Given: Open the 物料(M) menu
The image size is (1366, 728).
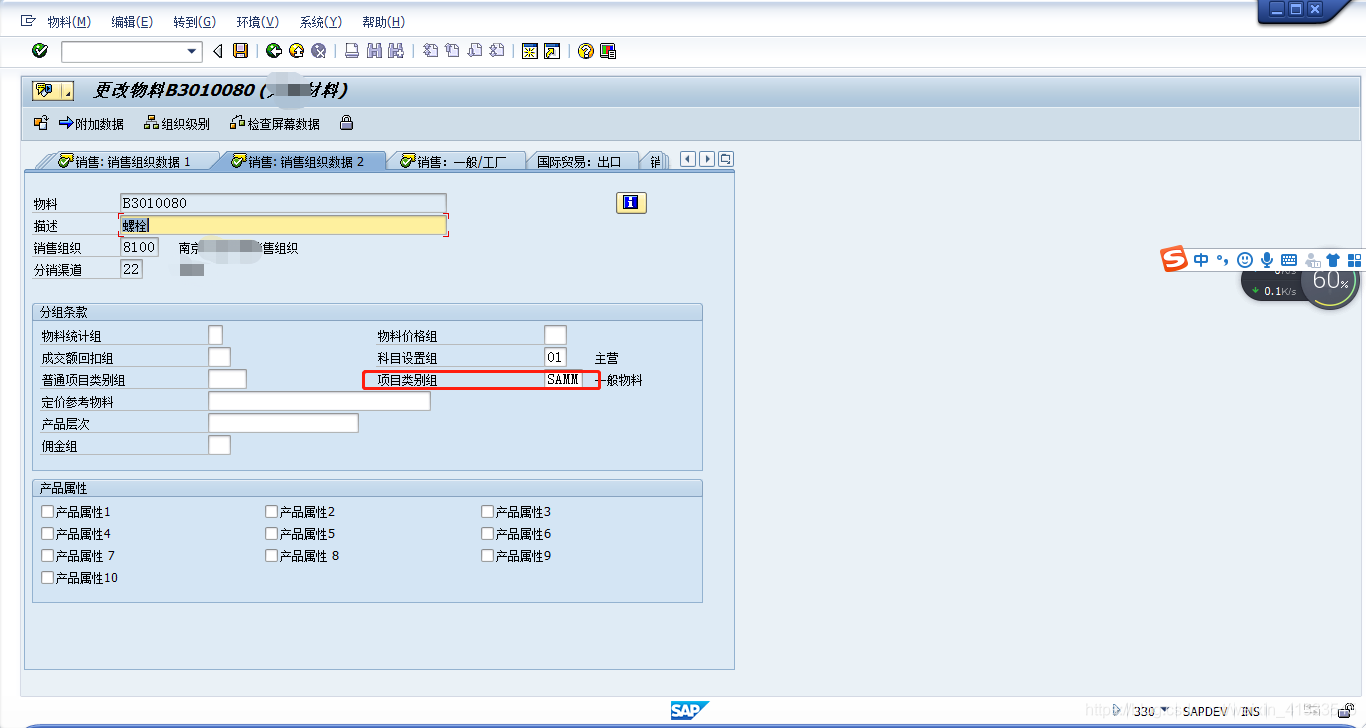Looking at the screenshot, I should click(69, 22).
